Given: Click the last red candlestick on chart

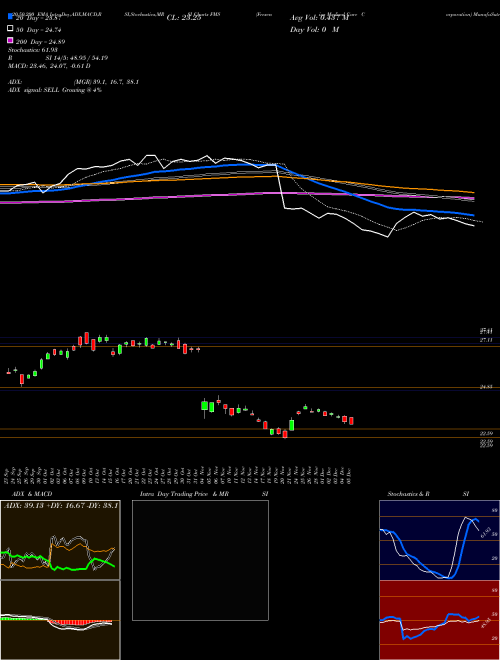Looking at the screenshot, I should click(351, 421).
